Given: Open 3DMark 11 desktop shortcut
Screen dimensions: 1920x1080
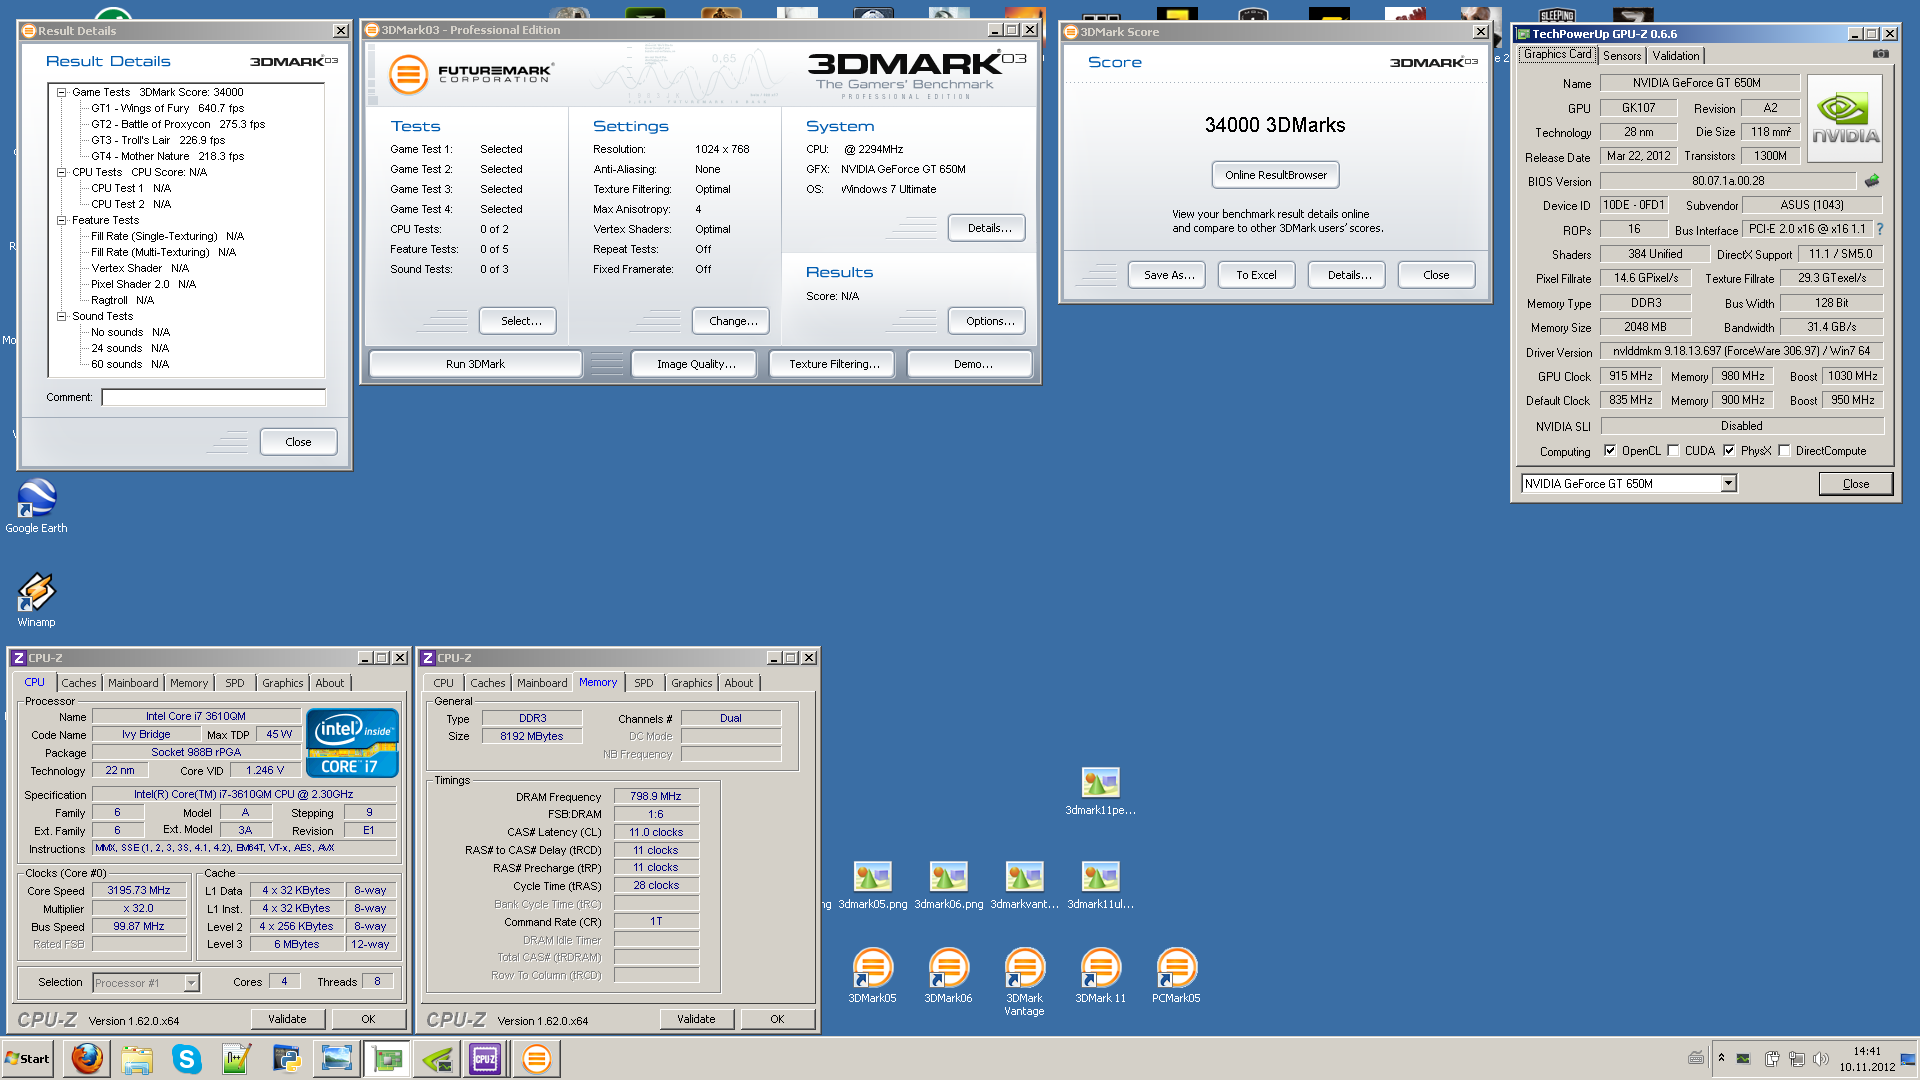Looking at the screenshot, I should [1100, 974].
